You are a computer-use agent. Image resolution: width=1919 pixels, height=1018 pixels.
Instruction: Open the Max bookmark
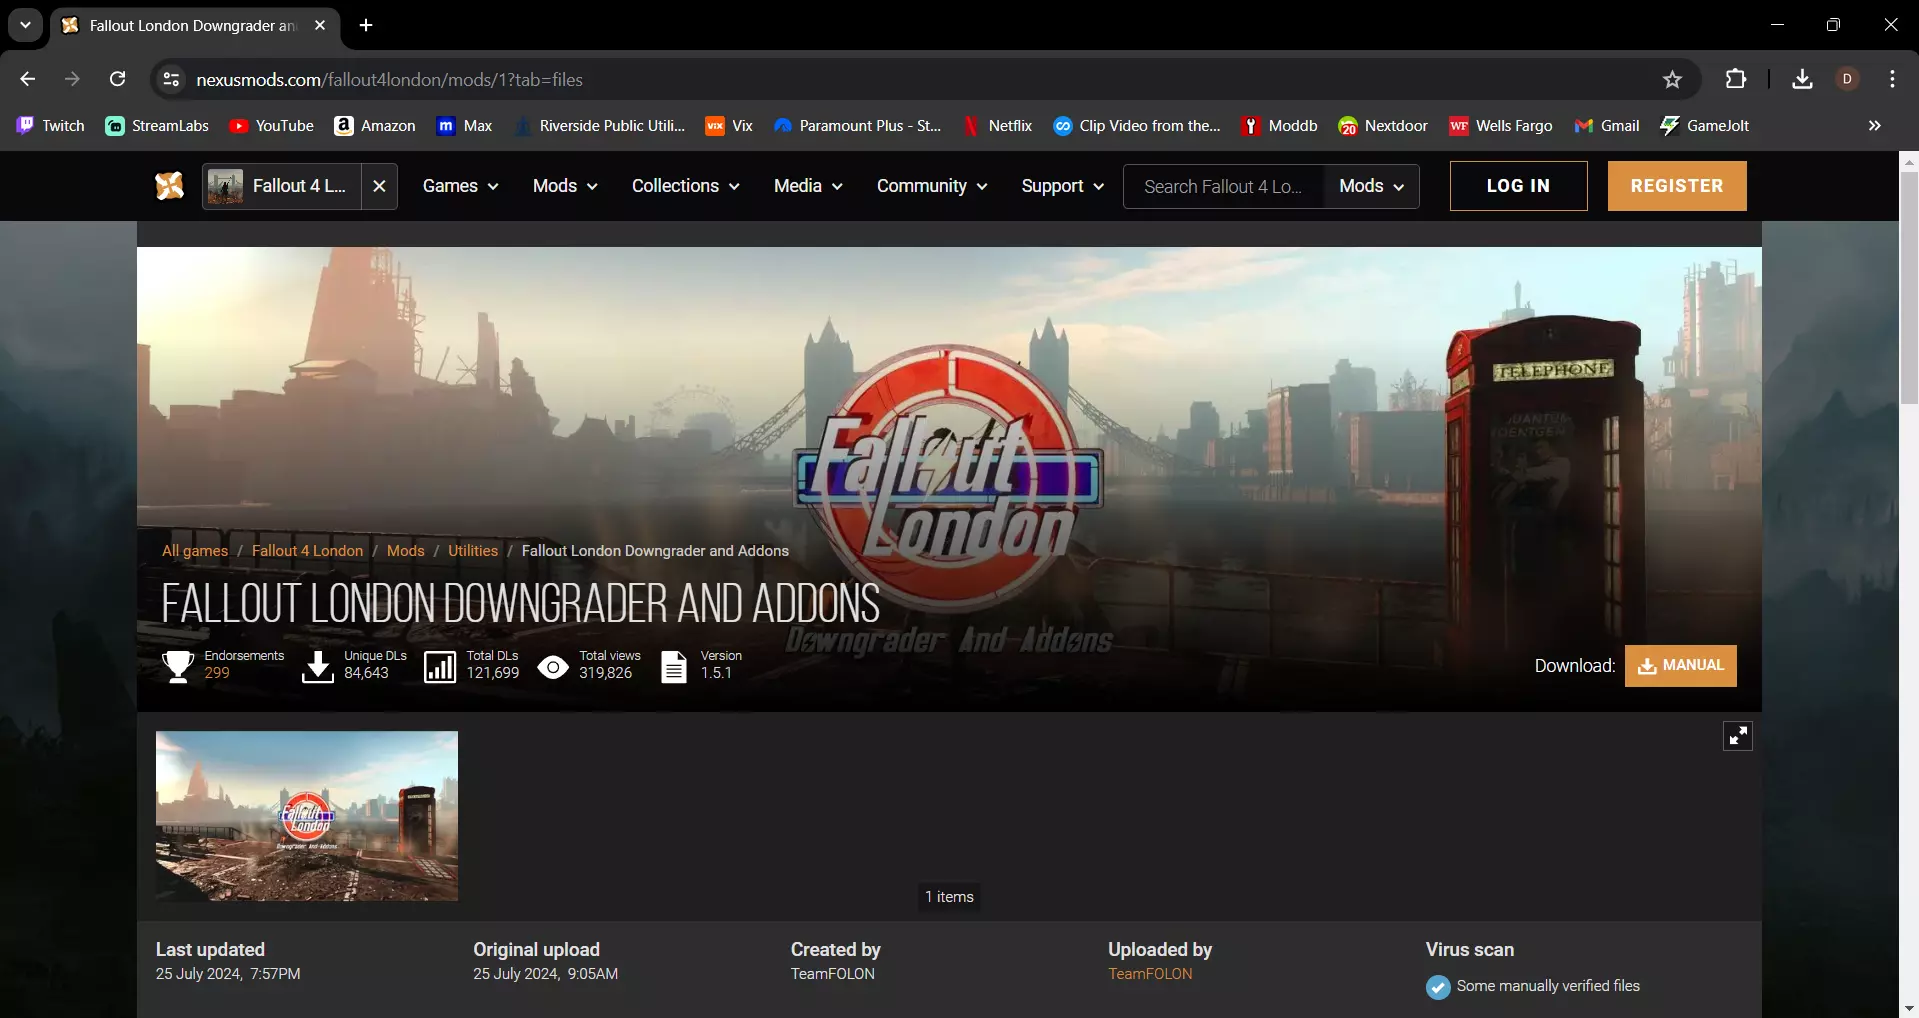tap(465, 126)
